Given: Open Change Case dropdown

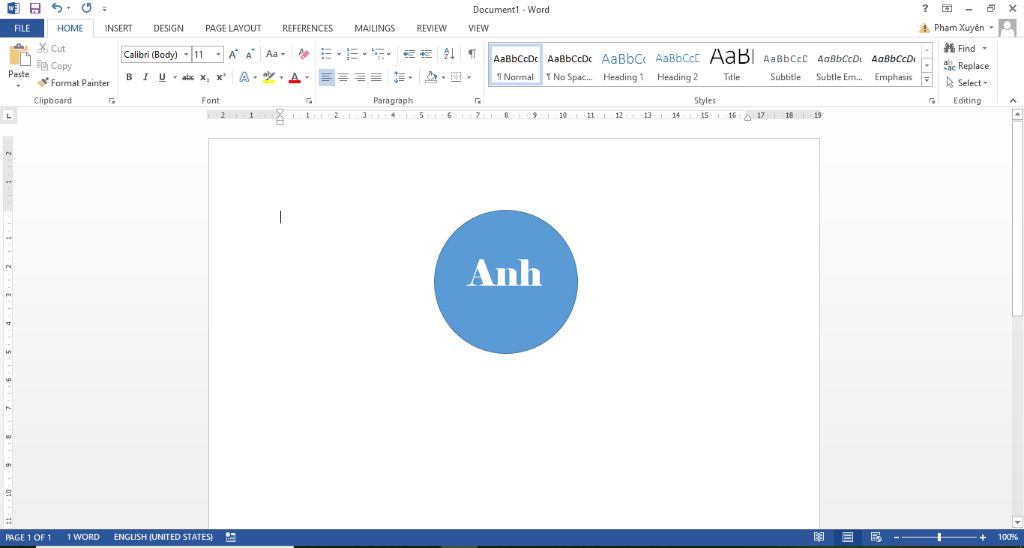Looking at the screenshot, I should (276, 54).
